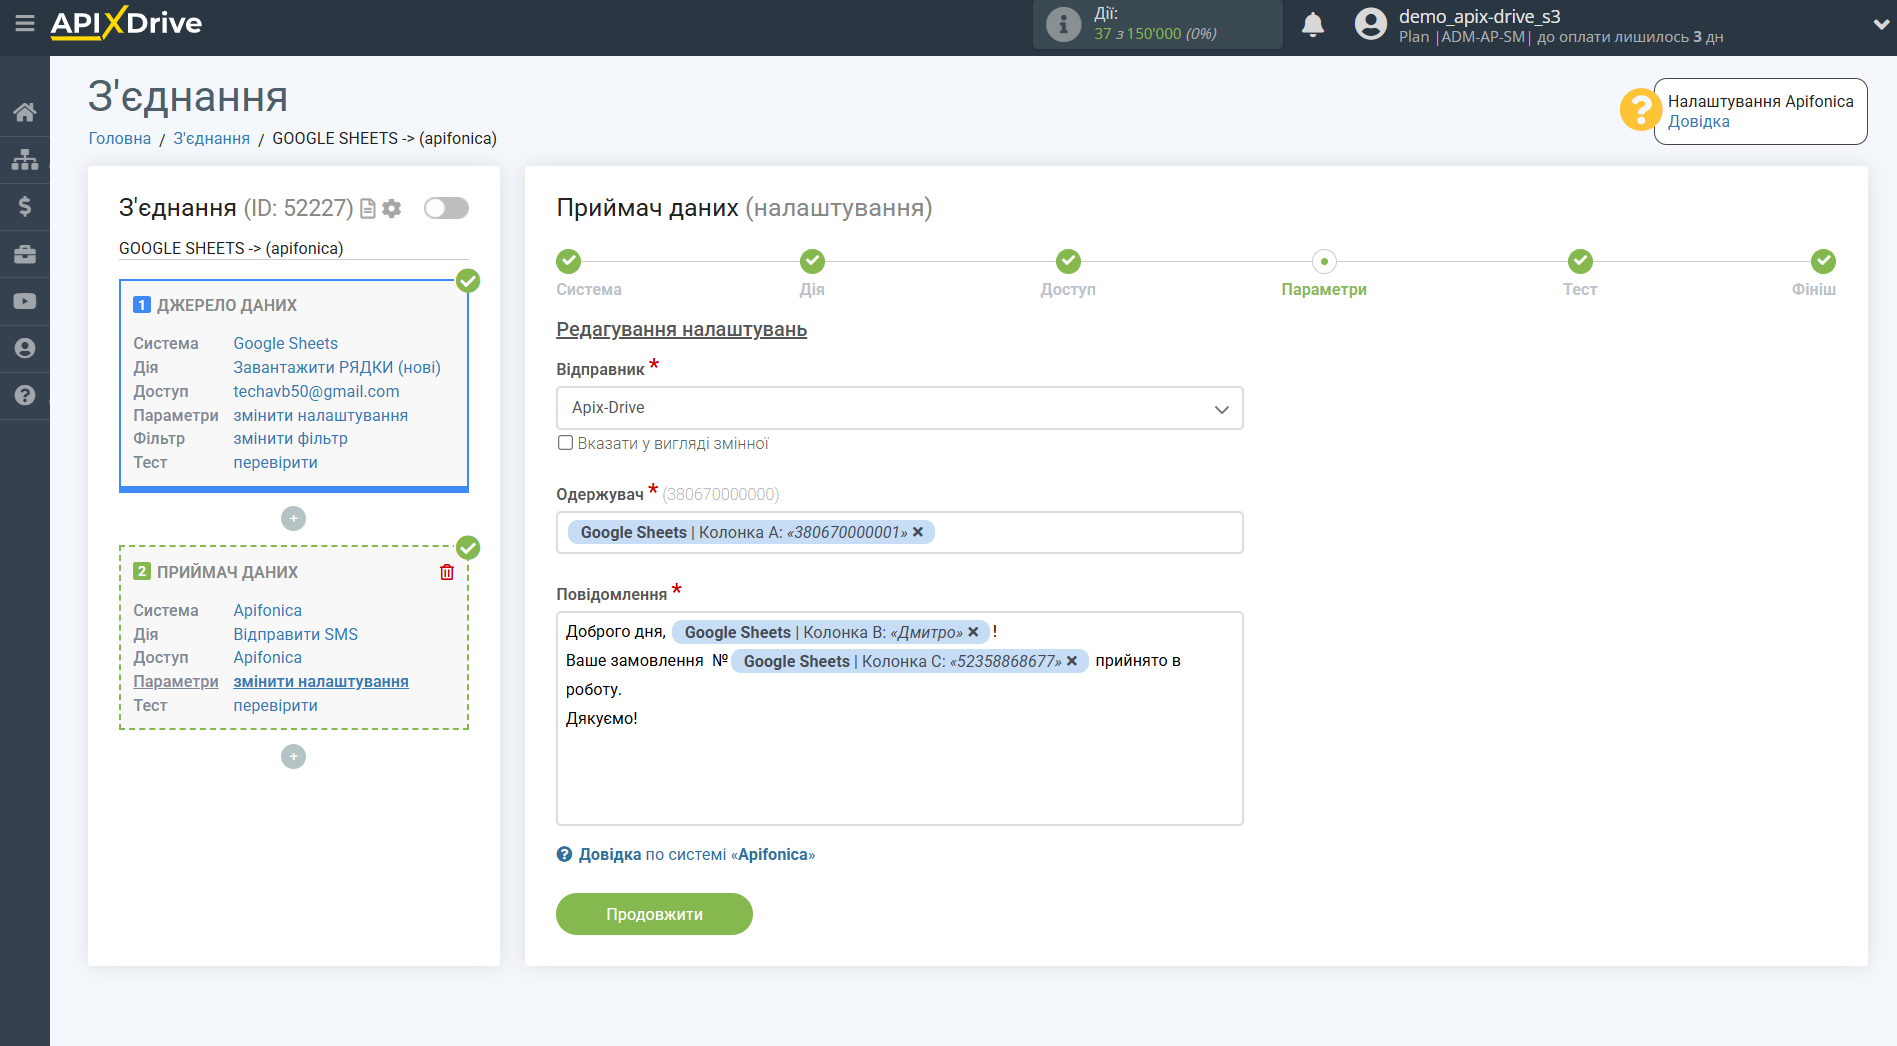
Task: Go to the Тест step
Action: [x=1579, y=262]
